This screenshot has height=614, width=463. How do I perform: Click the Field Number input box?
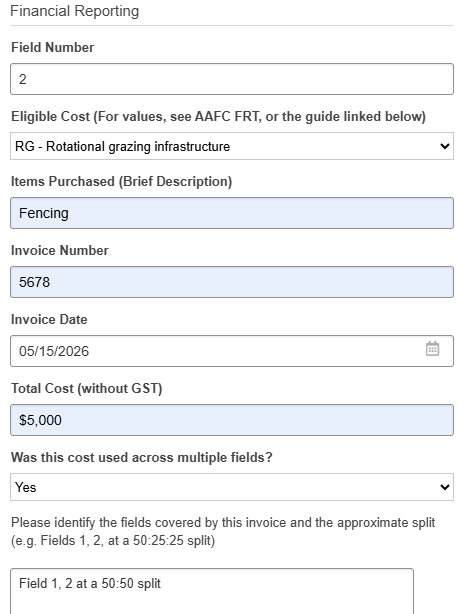coord(232,79)
